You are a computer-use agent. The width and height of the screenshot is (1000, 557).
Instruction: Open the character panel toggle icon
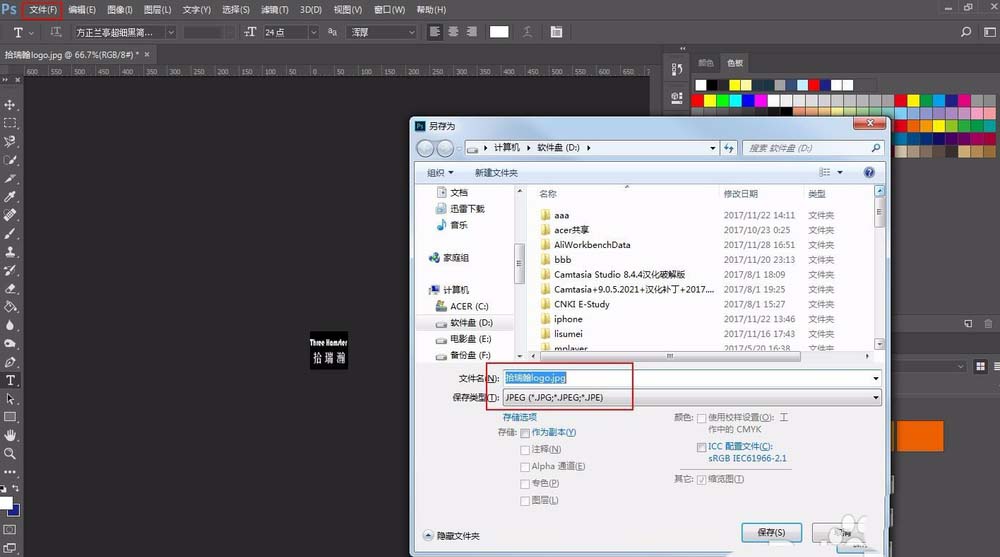[556, 32]
